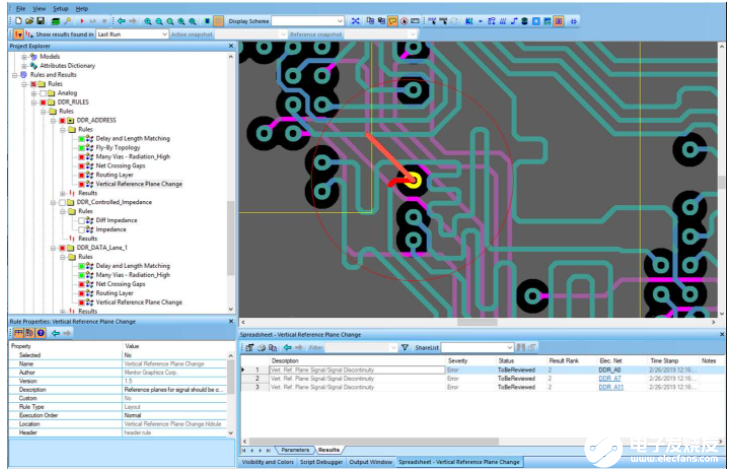The image size is (729, 474).
Task: Close the Project Explorer panel
Action: 231,46
